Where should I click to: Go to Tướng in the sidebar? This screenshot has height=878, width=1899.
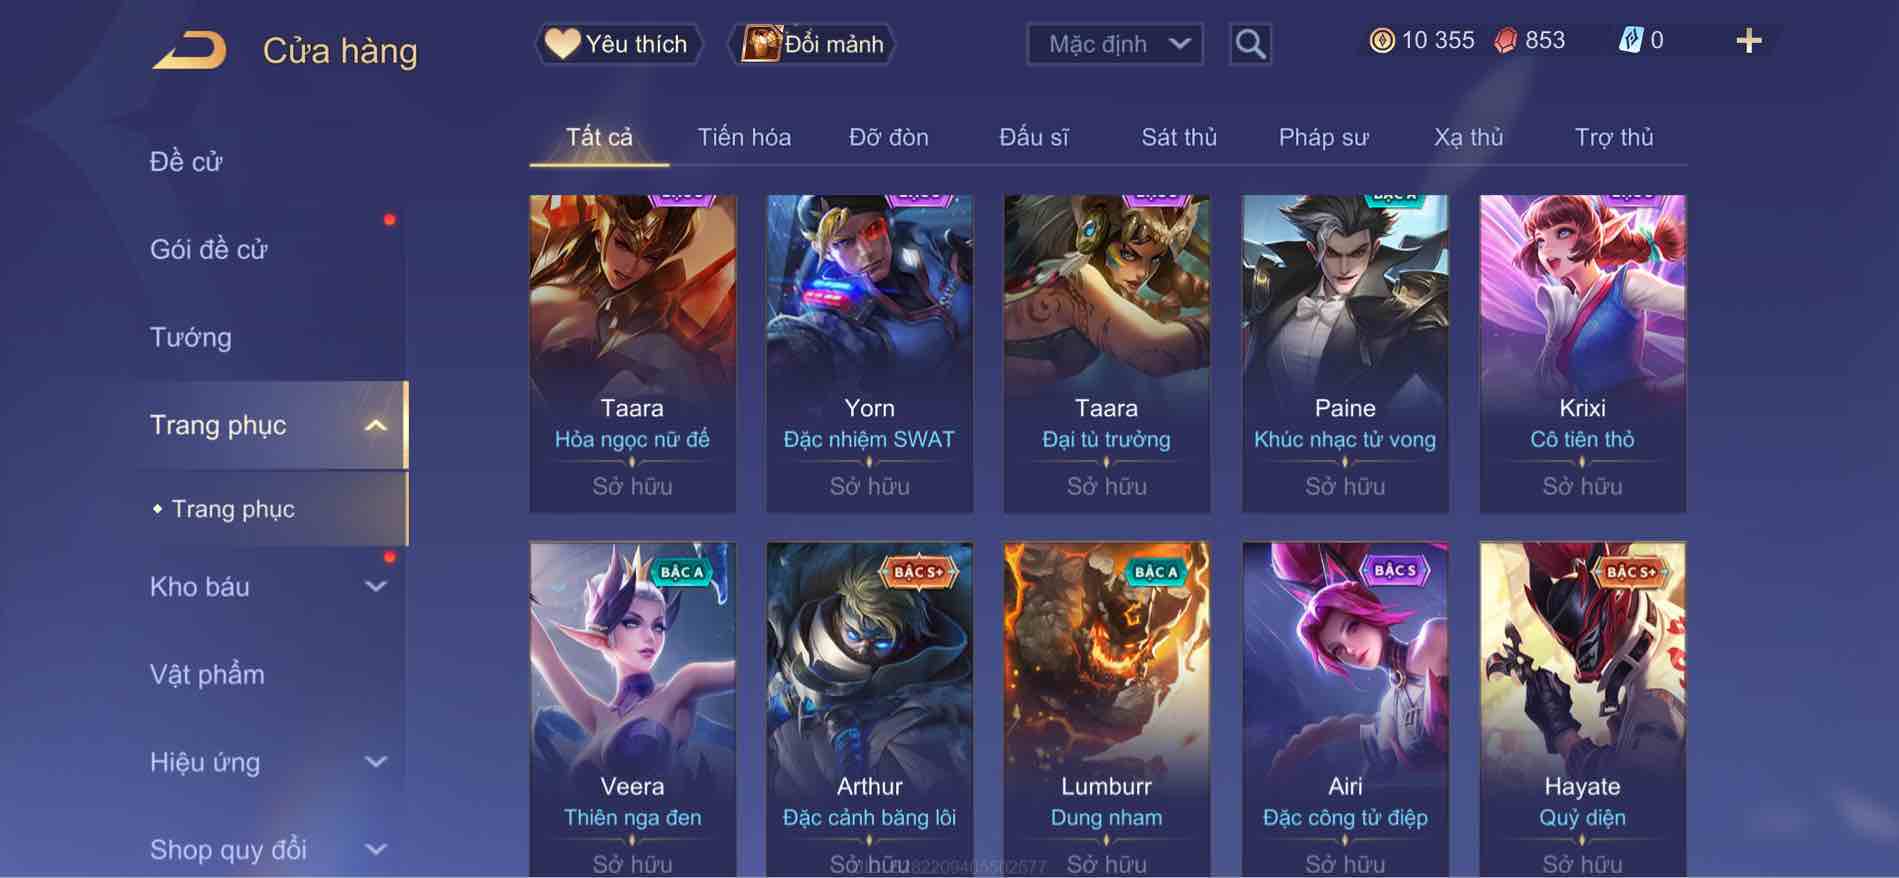(190, 338)
